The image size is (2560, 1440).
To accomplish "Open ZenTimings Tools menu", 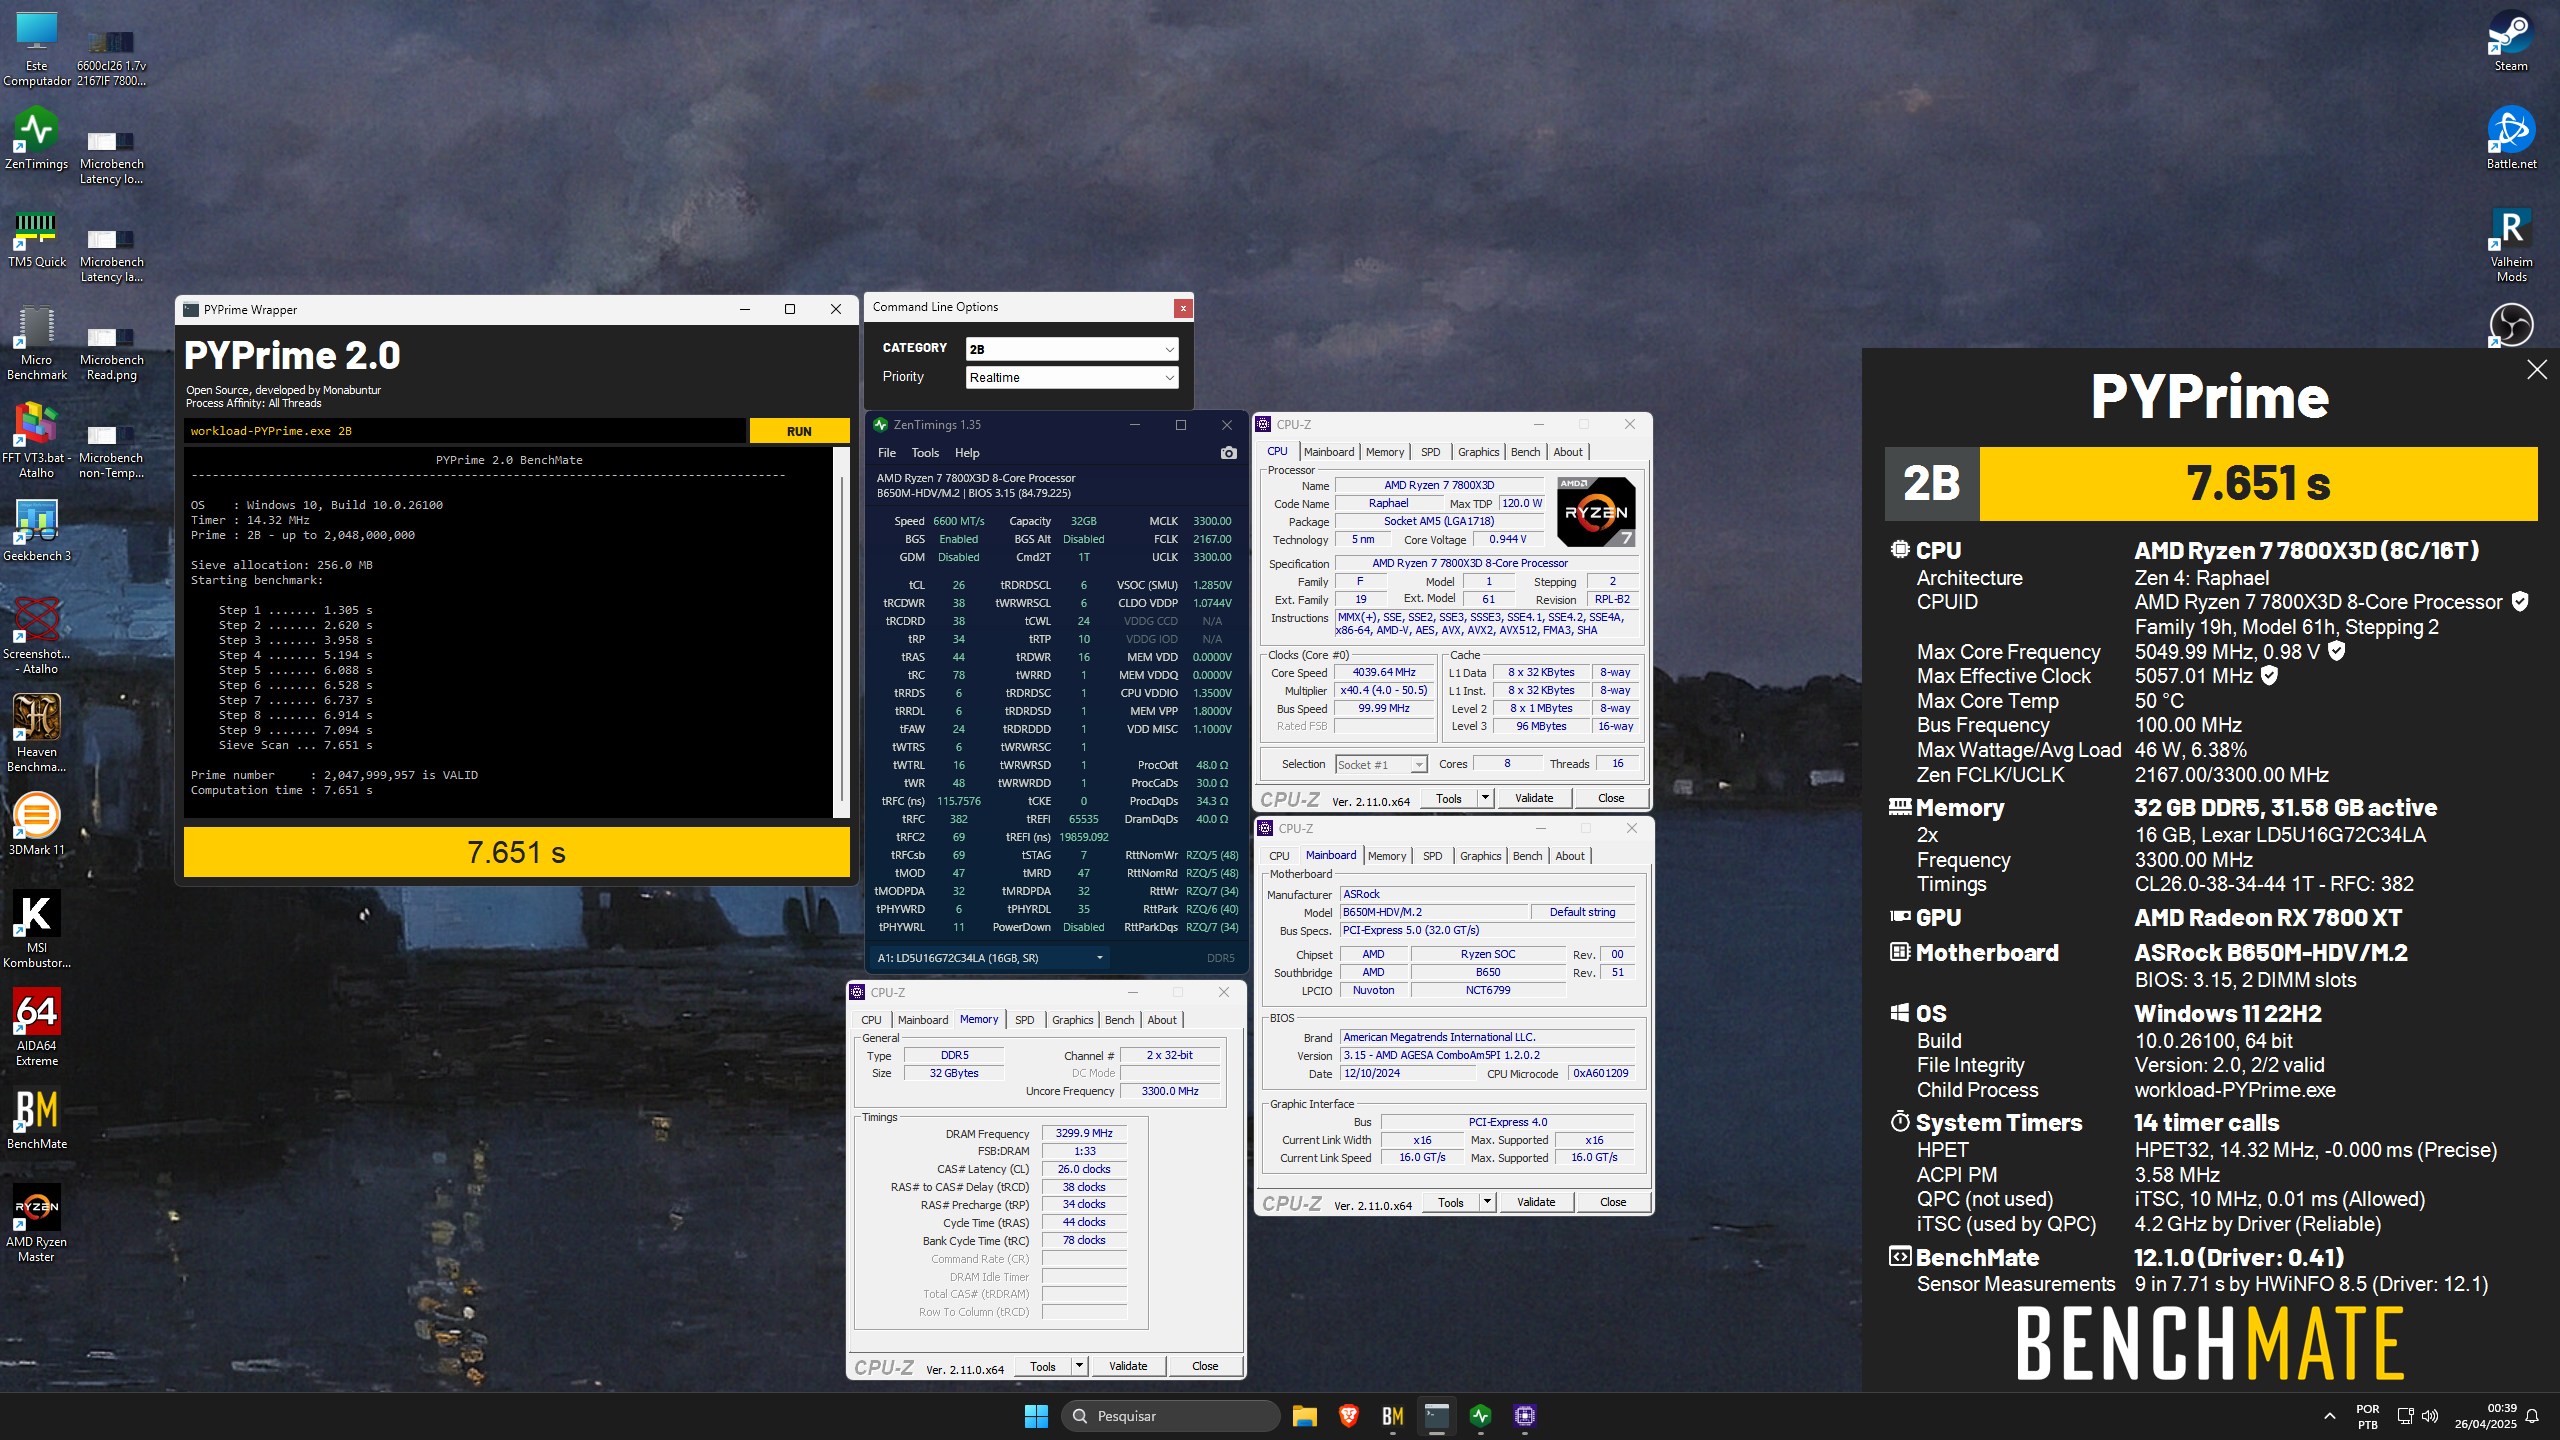I will [x=925, y=453].
